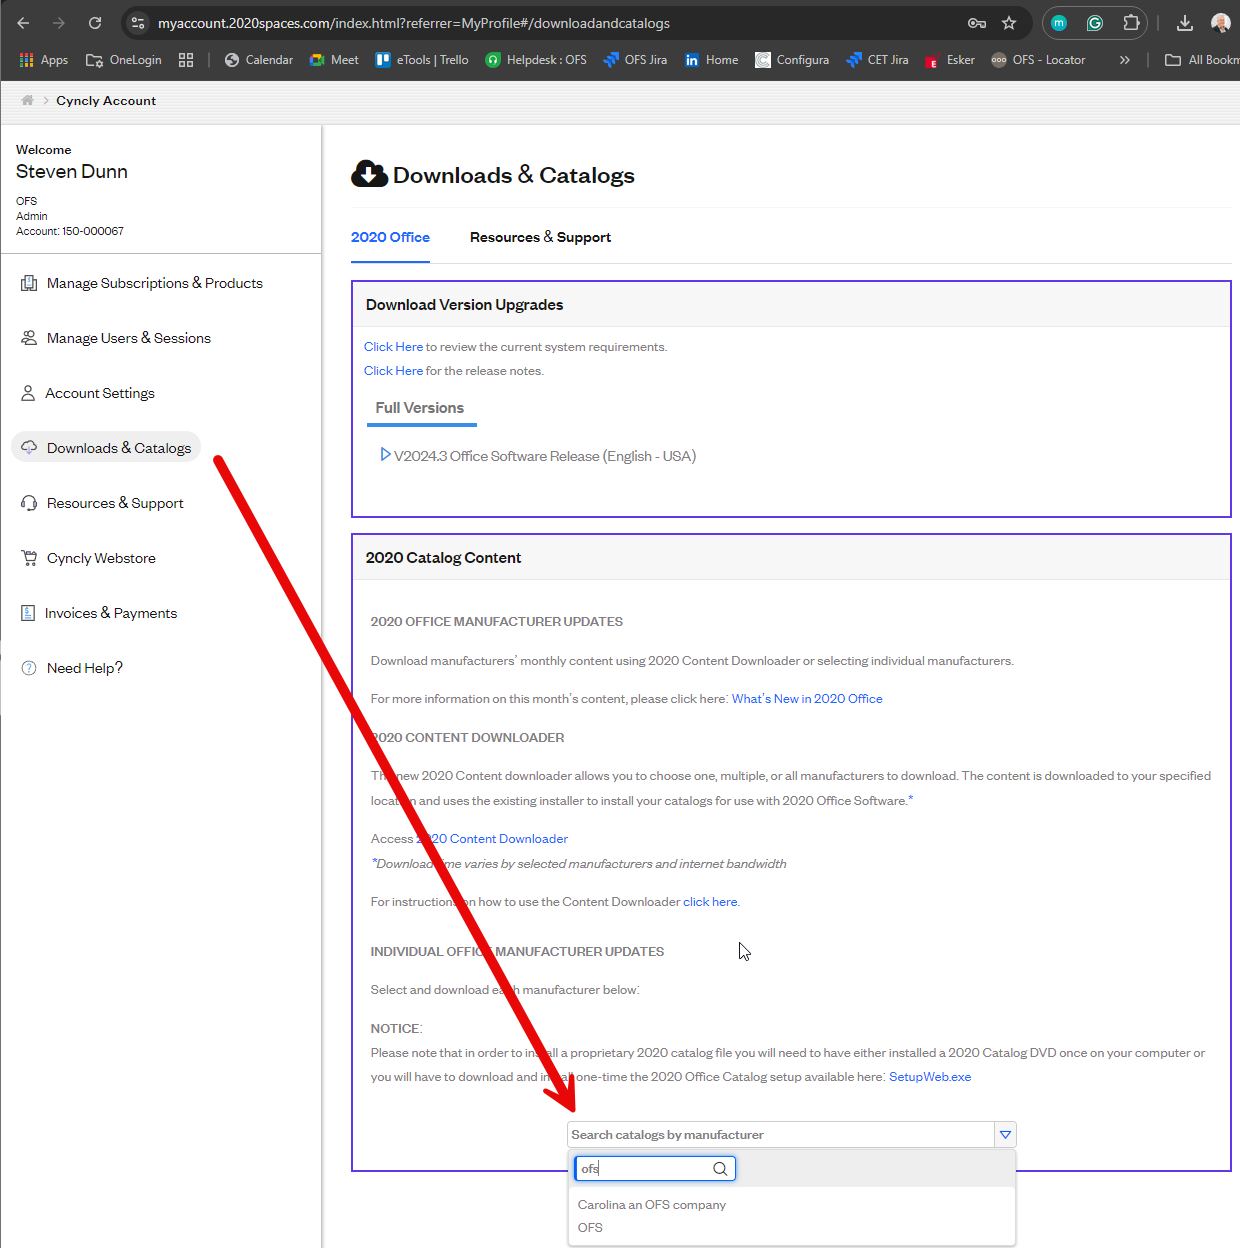Switch to the 2020 Office tab
Image resolution: width=1240 pixels, height=1248 pixels.
(x=390, y=237)
